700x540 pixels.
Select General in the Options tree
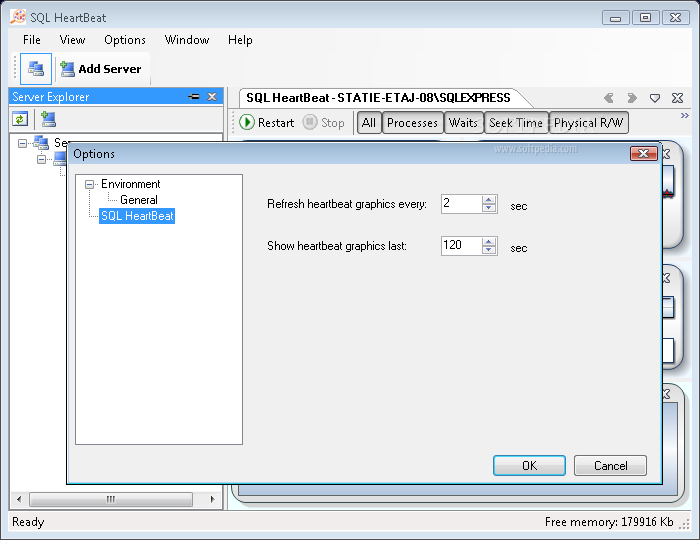click(x=139, y=200)
